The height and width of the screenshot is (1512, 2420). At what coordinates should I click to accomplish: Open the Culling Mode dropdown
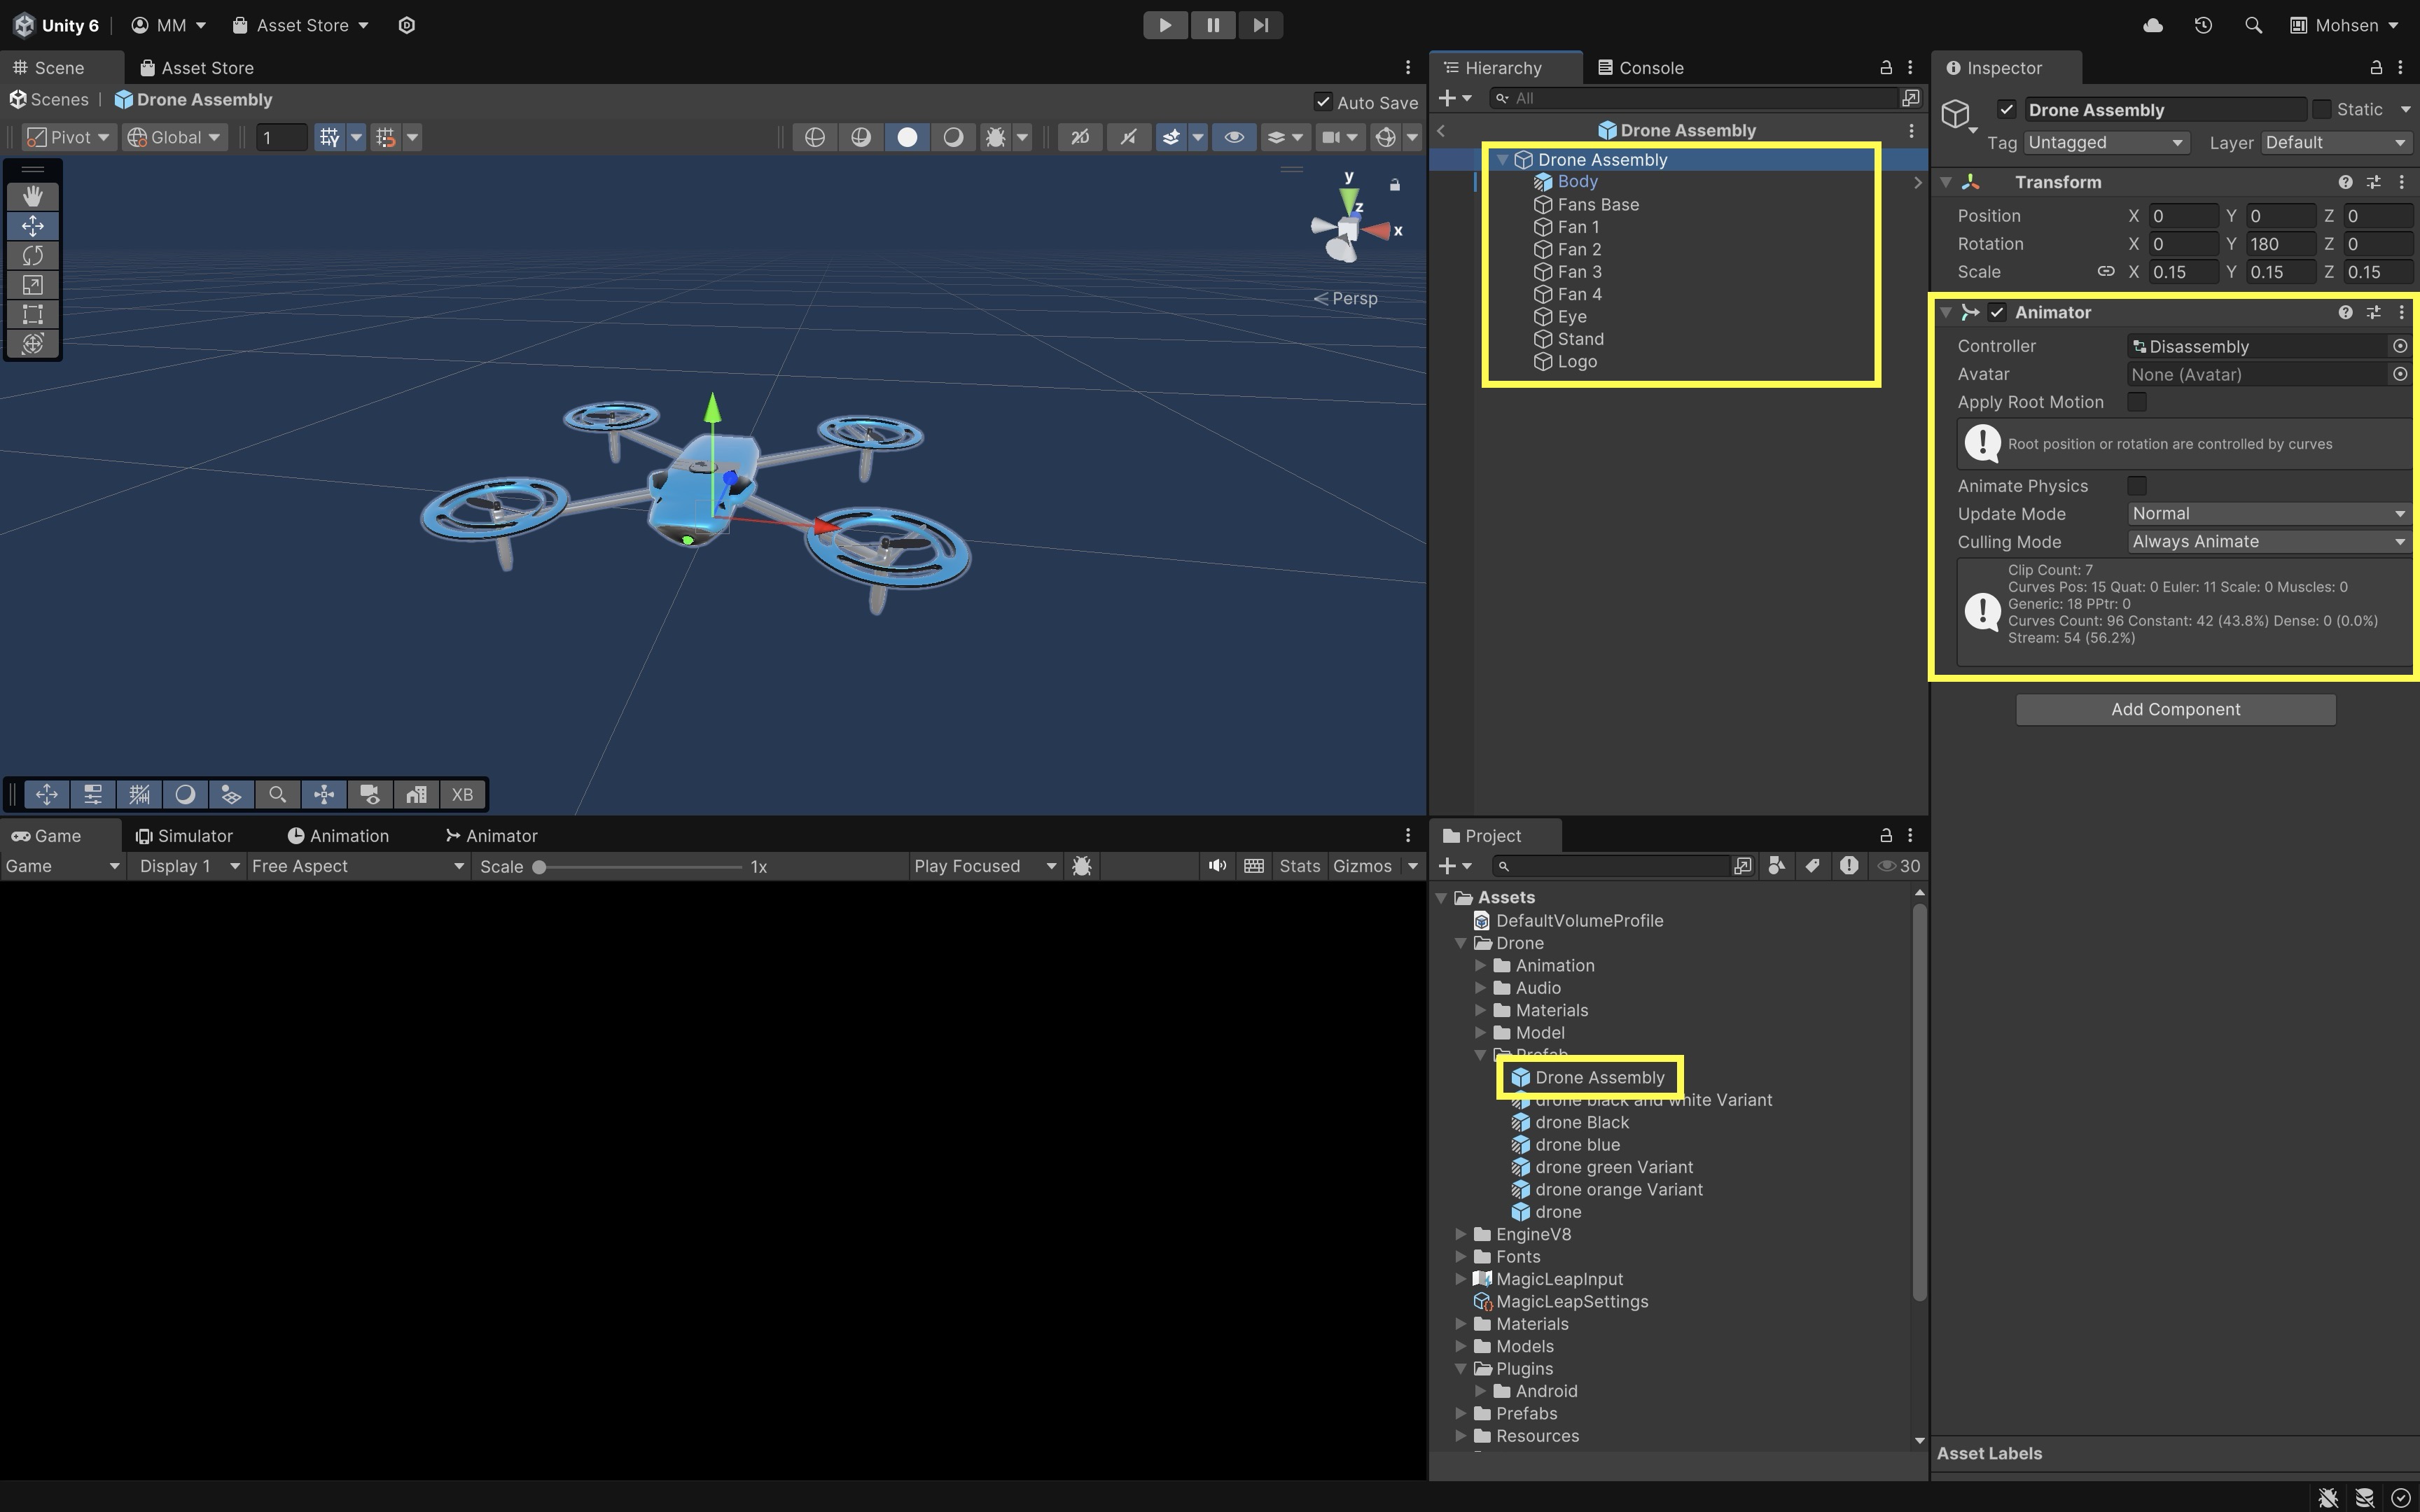click(2267, 541)
